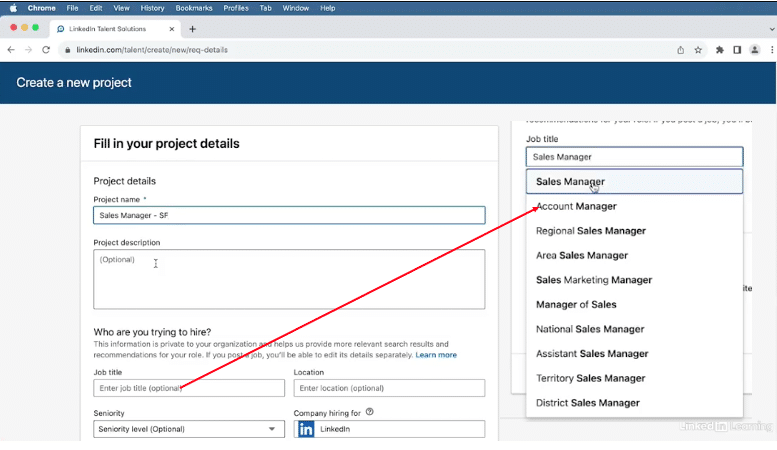This screenshot has width=777, height=450.
Task: Click the Sales Manager job title input
Action: (634, 157)
